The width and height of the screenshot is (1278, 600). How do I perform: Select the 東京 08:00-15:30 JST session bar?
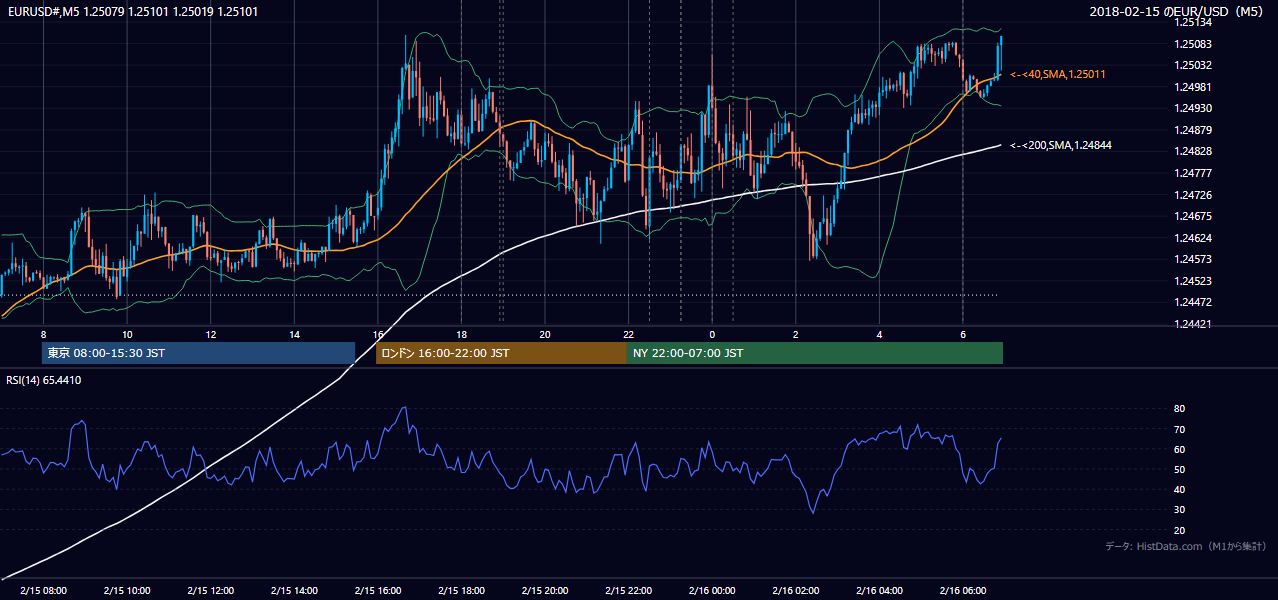[198, 353]
